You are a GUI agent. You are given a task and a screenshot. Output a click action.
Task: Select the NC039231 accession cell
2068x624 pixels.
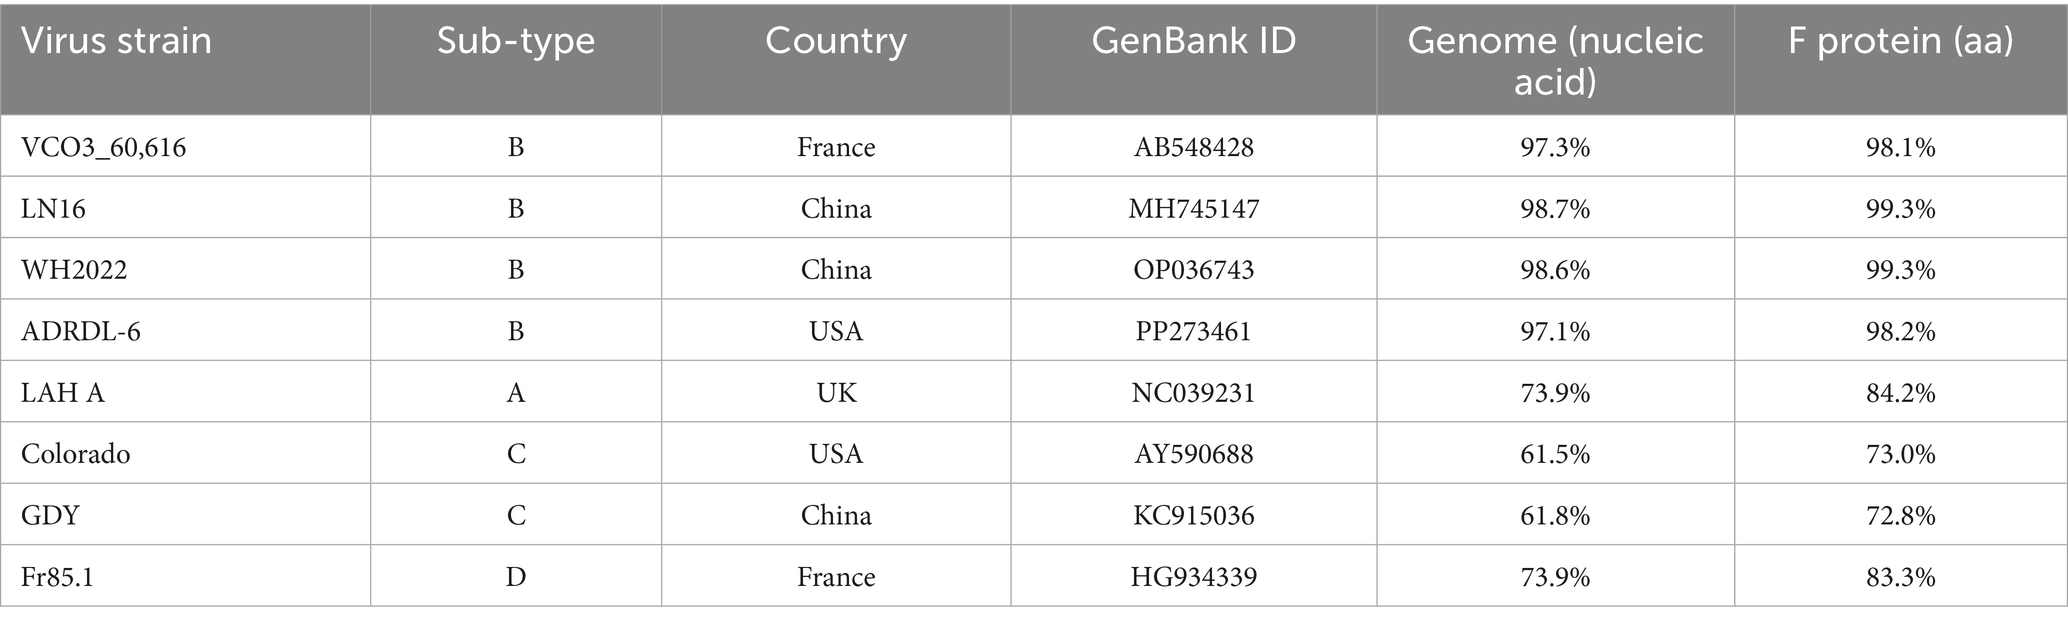1193,393
